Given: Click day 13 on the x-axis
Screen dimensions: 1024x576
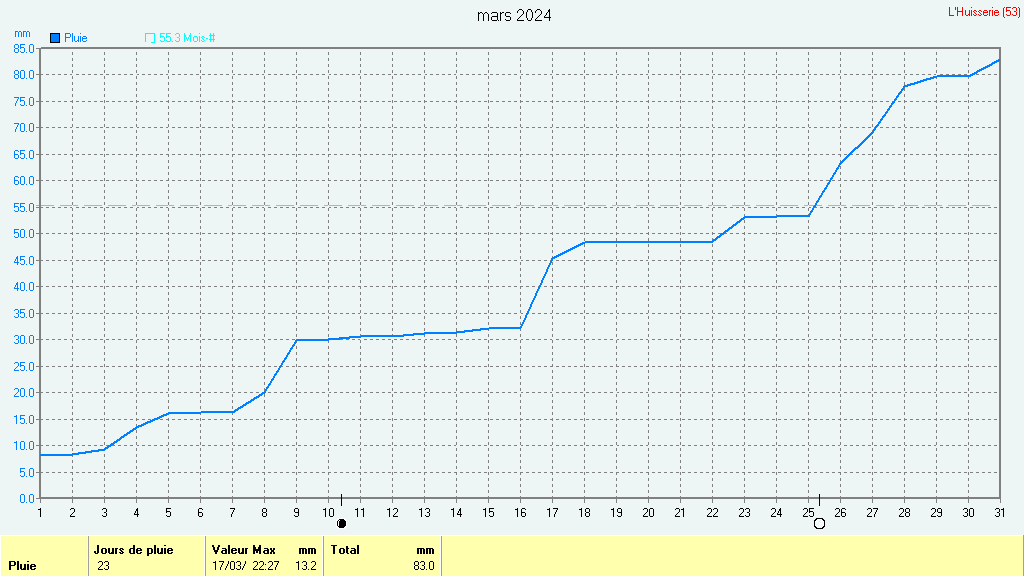Looking at the screenshot, I should 424,513.
